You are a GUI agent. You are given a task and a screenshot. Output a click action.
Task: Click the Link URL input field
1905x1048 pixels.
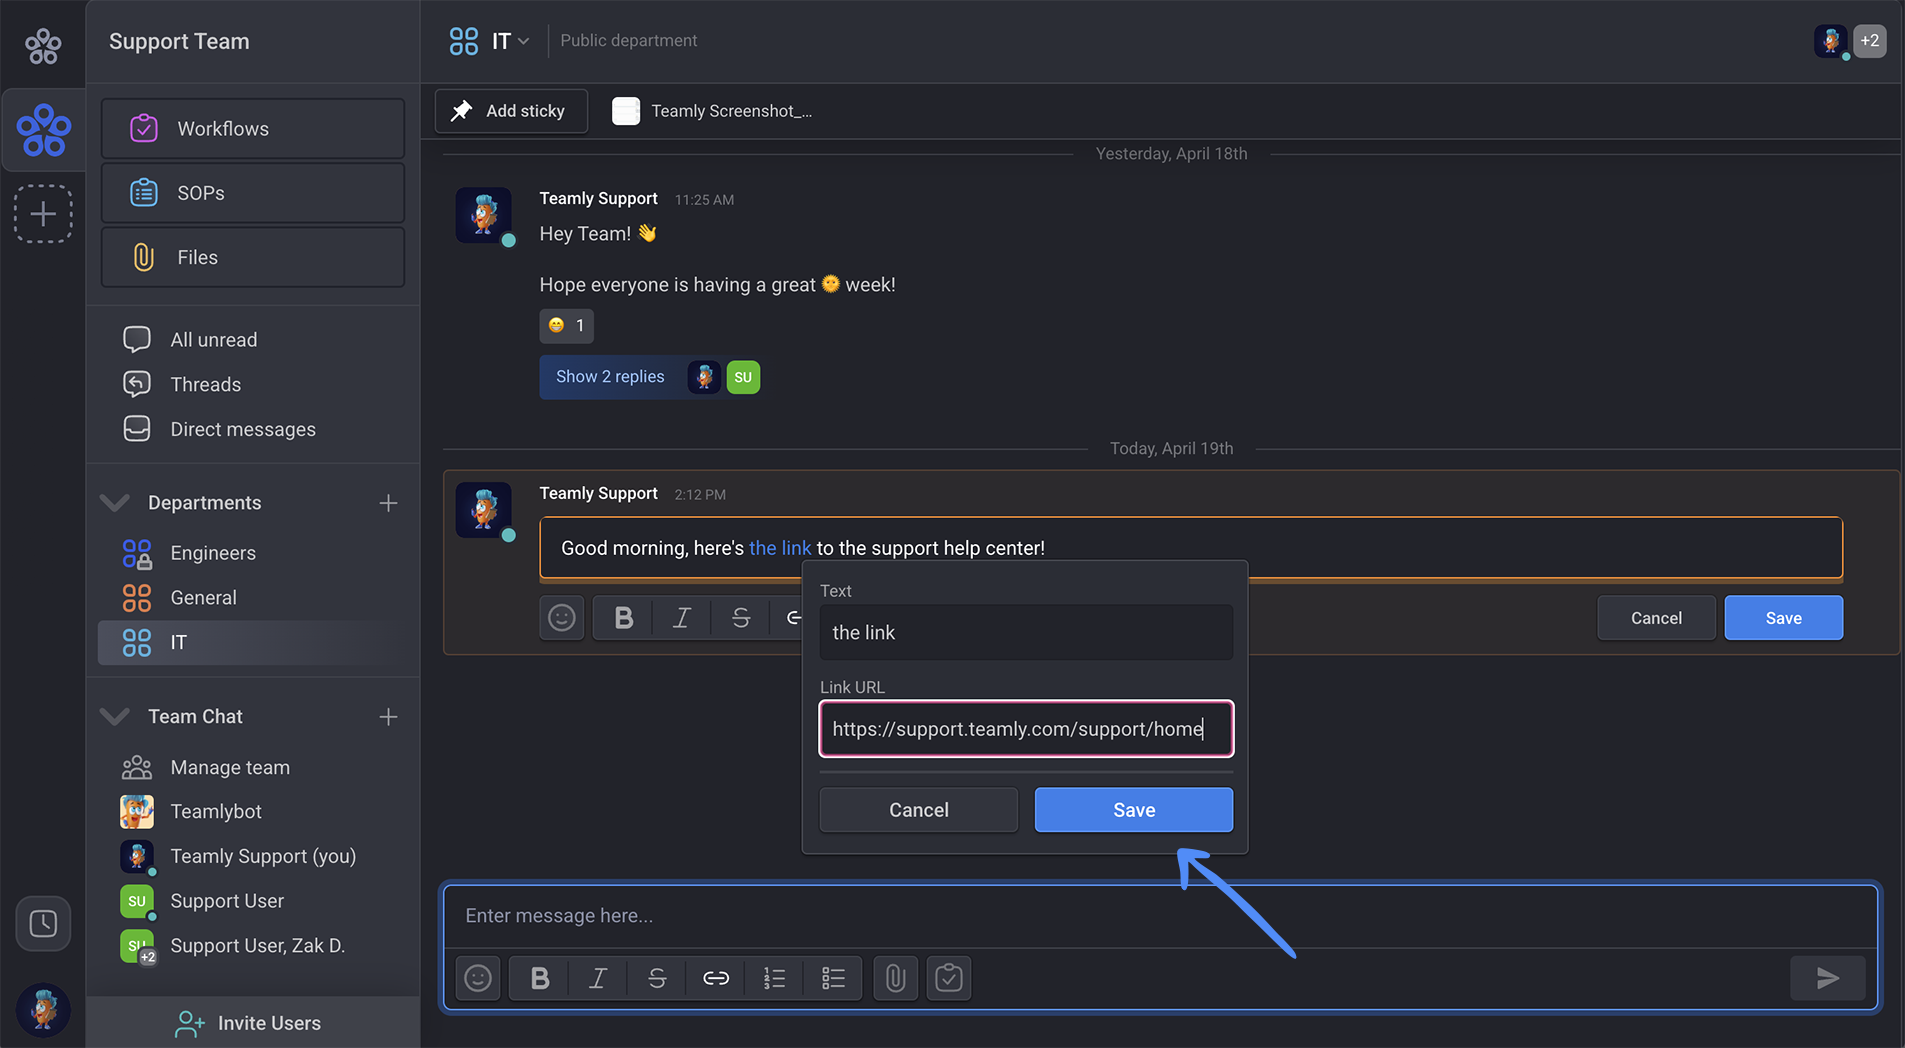point(1026,729)
